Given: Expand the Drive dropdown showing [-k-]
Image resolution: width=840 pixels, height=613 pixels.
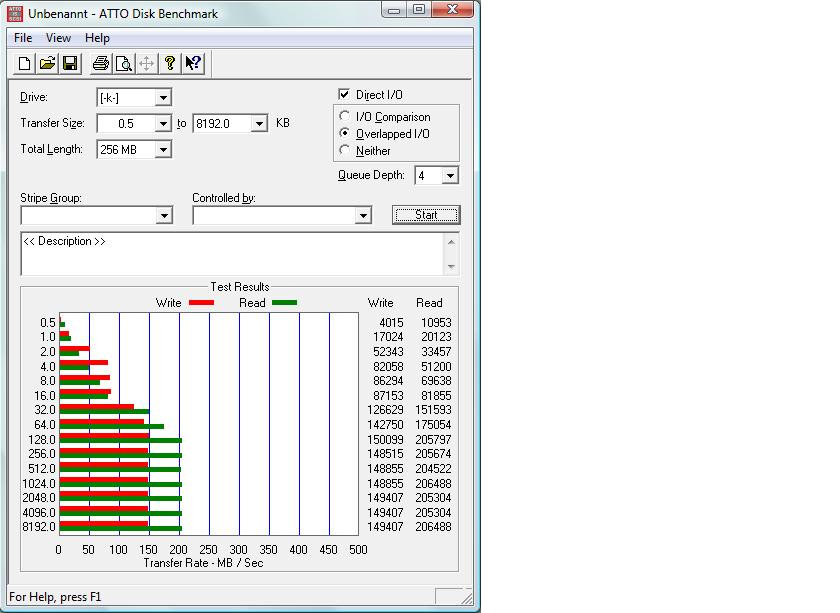Looking at the screenshot, I should click(x=163, y=98).
